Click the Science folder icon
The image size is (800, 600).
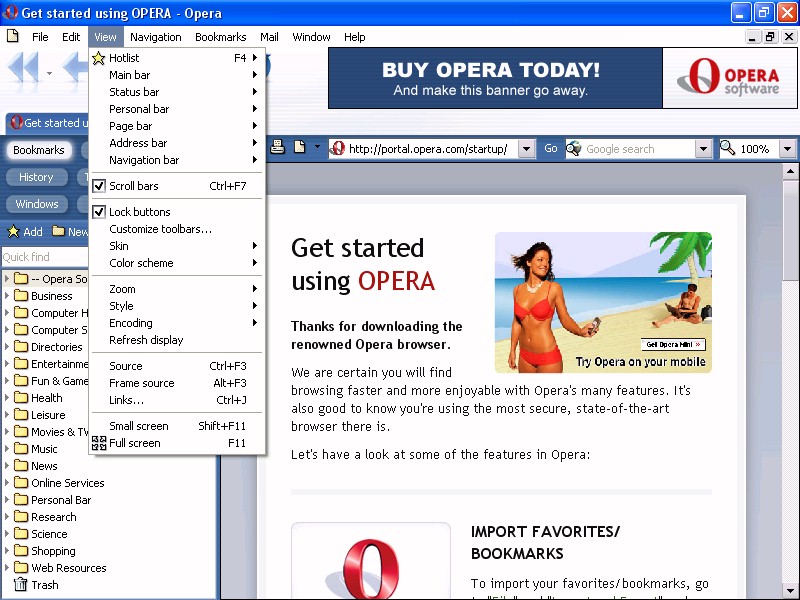[21, 533]
